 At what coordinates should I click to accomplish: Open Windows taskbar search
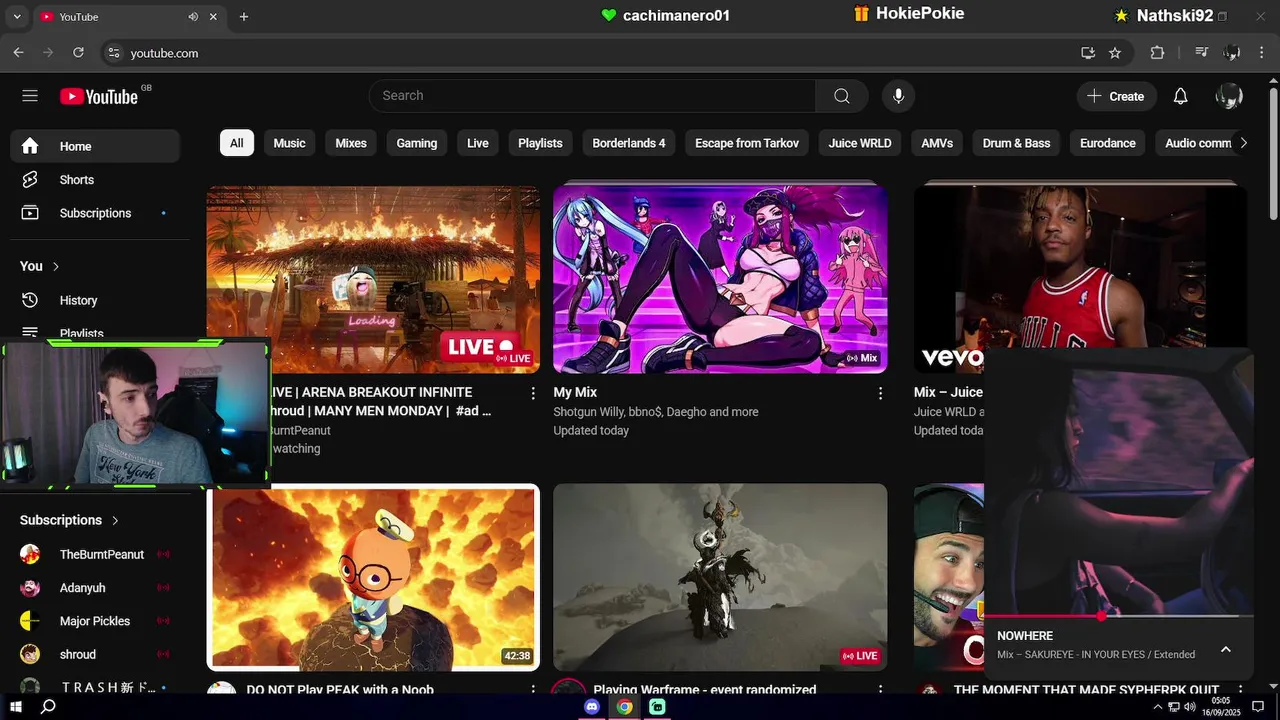point(48,707)
